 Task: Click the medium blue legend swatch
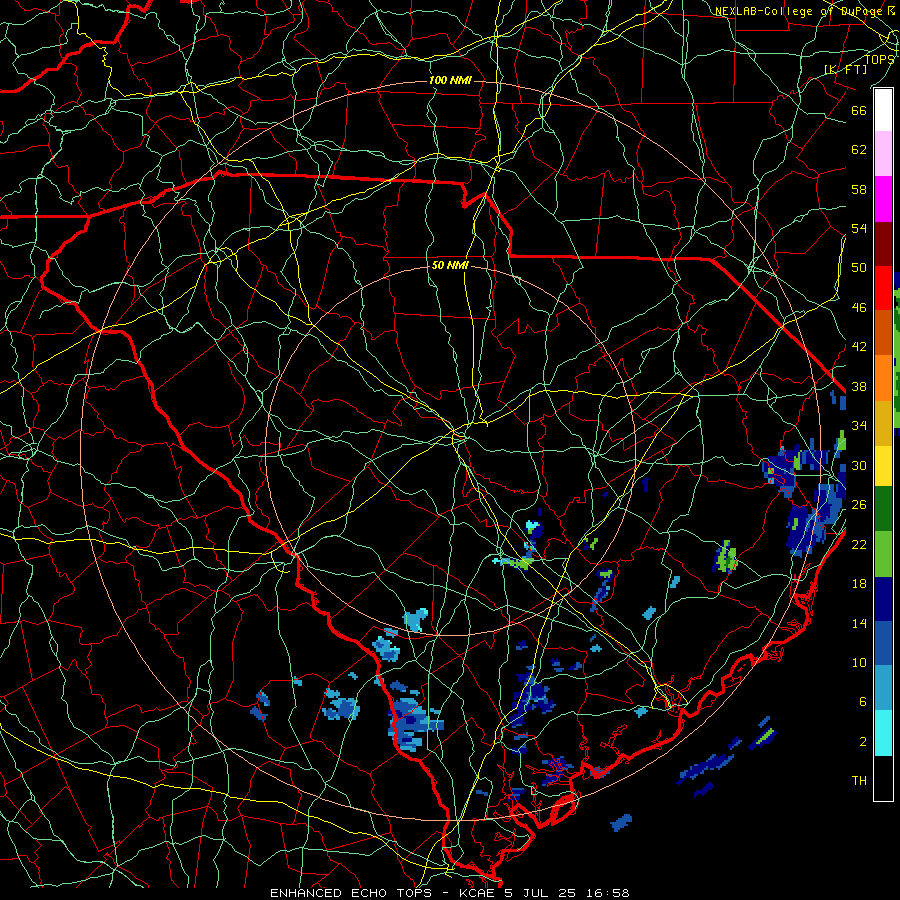tap(883, 643)
